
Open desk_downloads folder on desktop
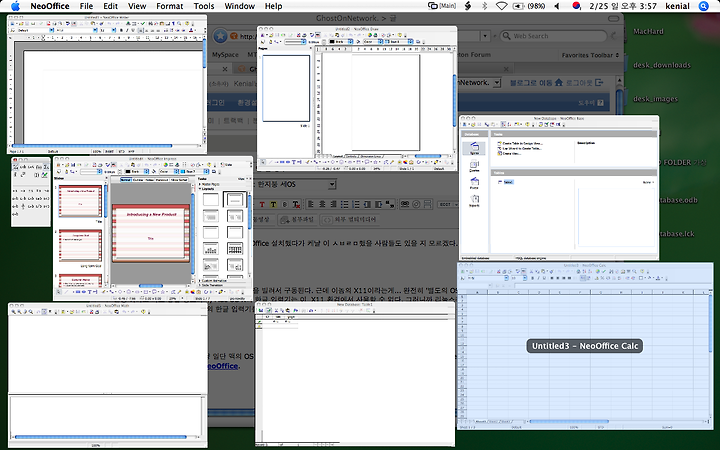662,65
